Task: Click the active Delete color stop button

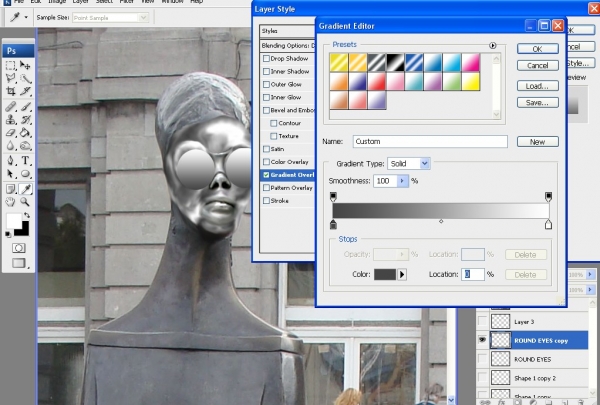Action: tap(525, 274)
